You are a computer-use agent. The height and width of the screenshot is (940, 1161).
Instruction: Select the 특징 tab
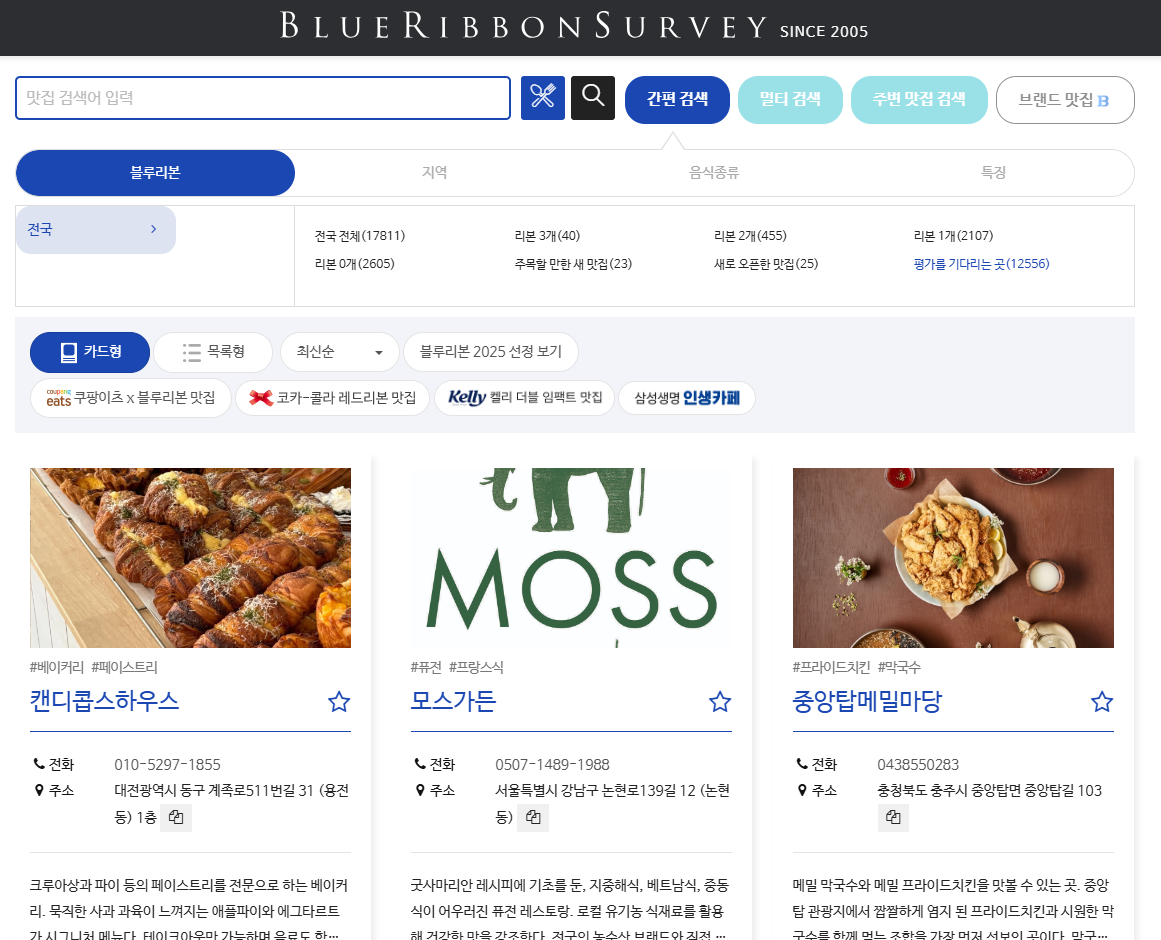coord(993,172)
